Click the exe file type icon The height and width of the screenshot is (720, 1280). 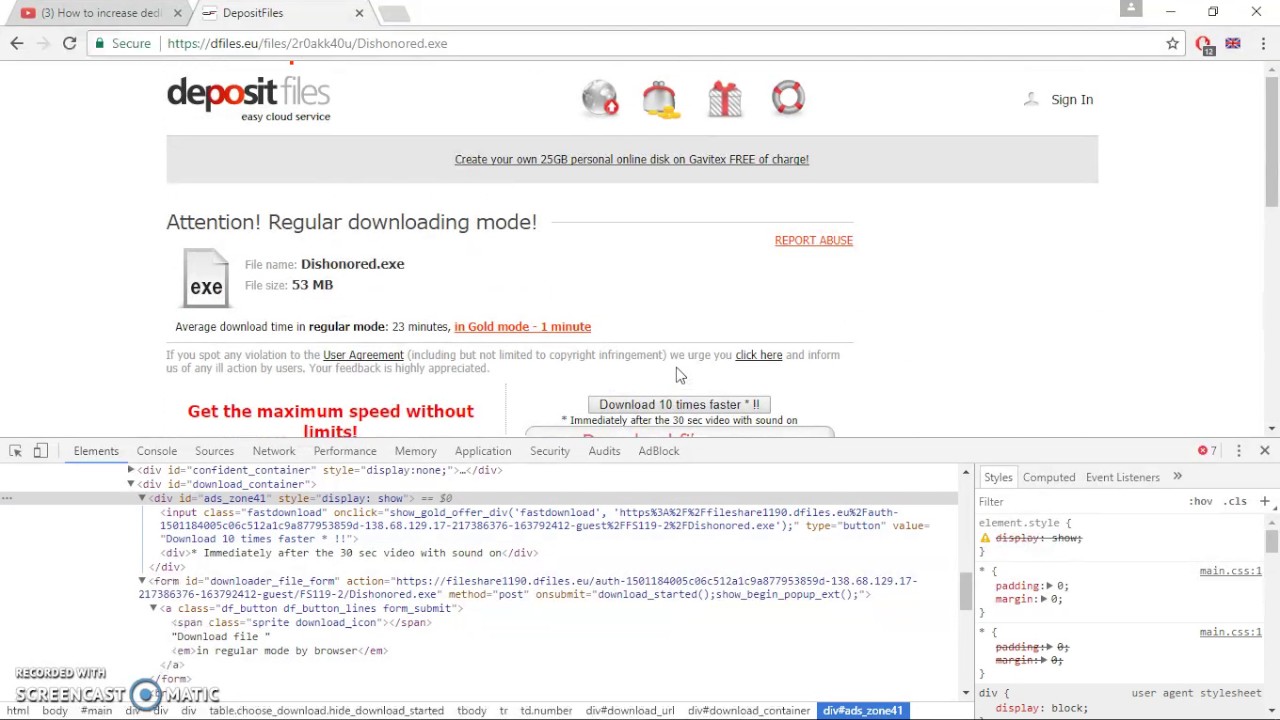(x=206, y=278)
